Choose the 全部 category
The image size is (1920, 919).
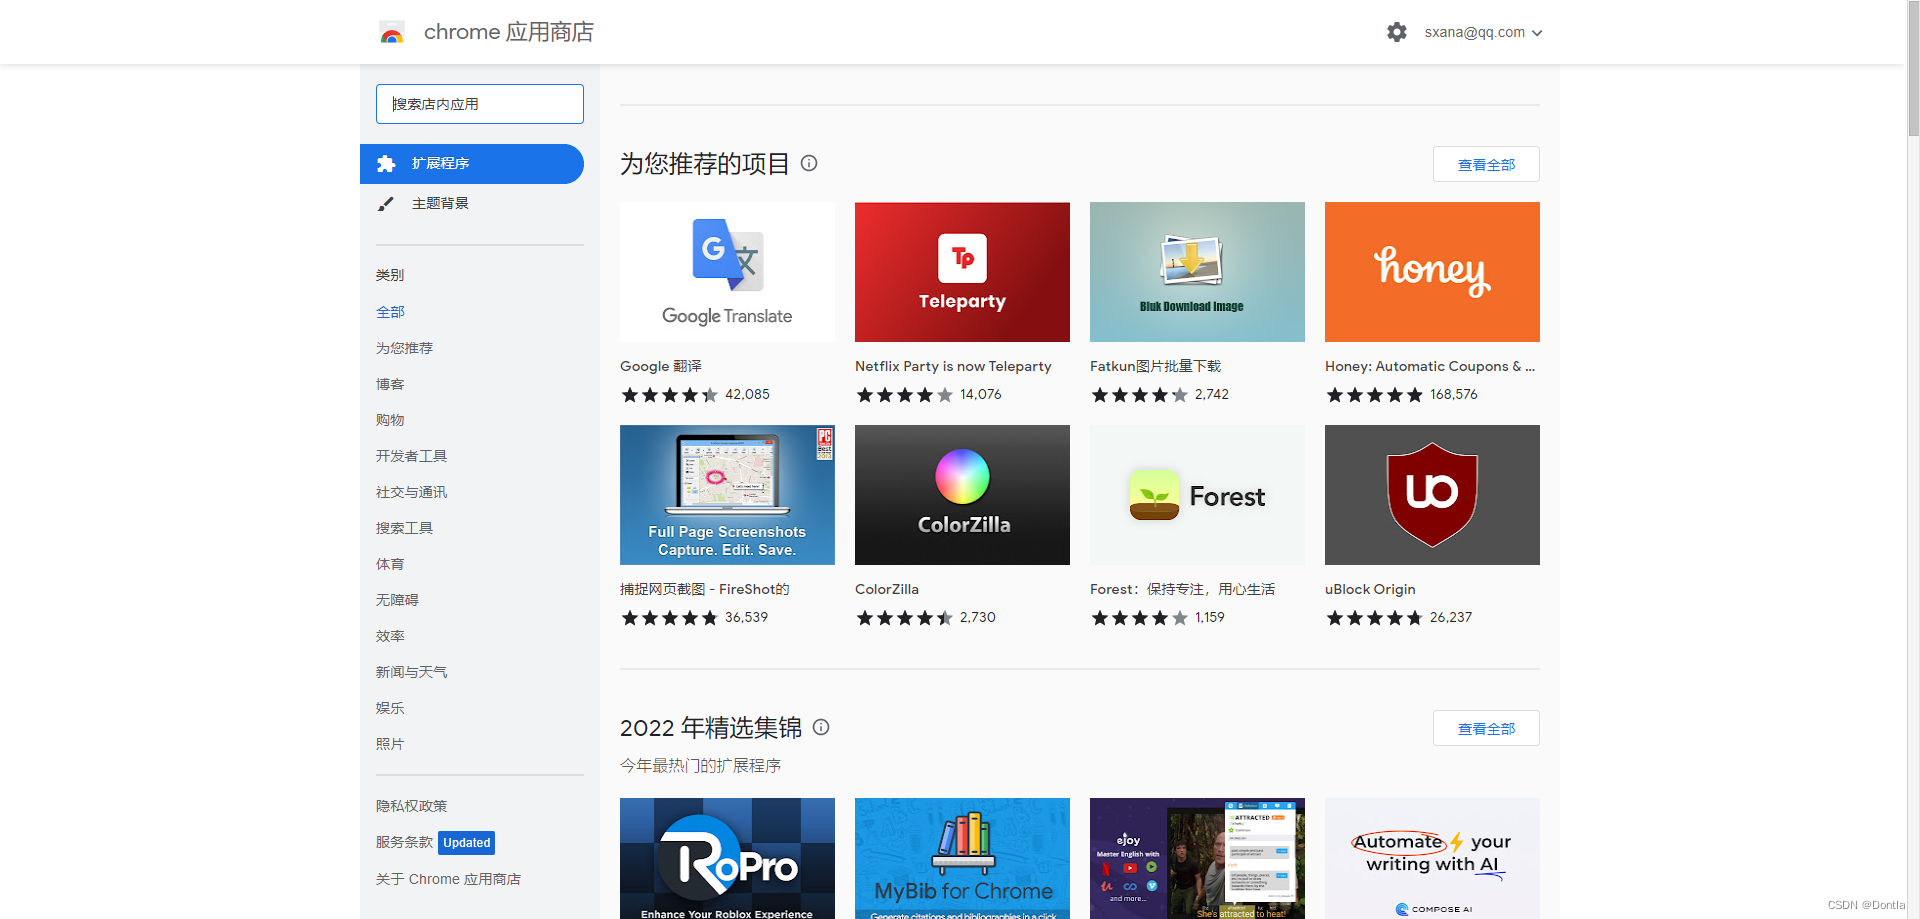[390, 312]
